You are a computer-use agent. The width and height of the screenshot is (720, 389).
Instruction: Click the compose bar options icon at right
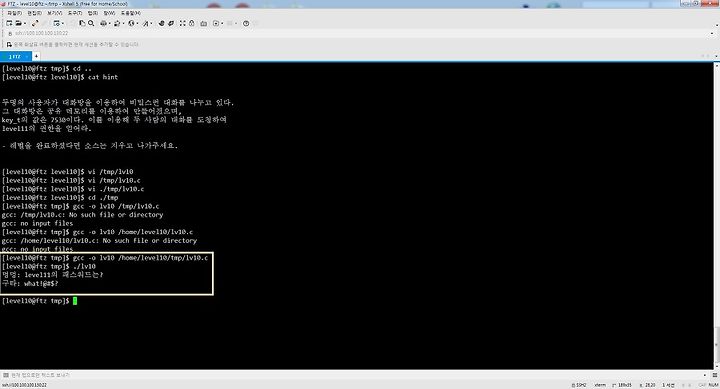click(715, 375)
